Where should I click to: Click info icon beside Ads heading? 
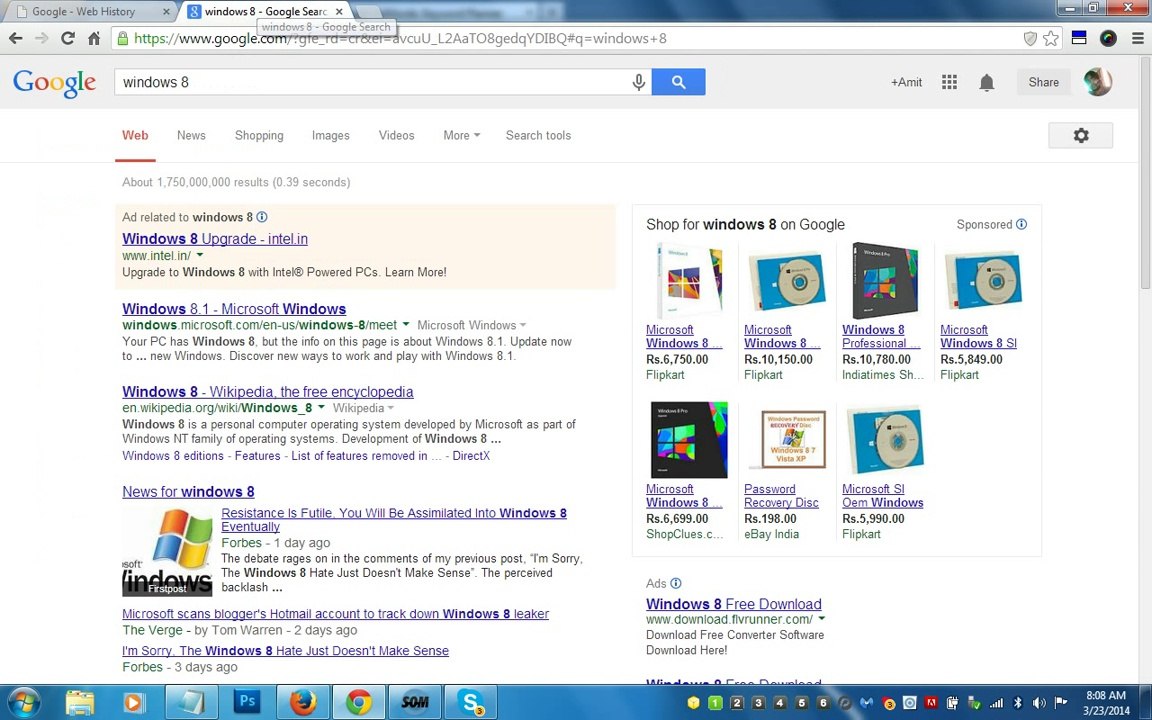coord(676,583)
